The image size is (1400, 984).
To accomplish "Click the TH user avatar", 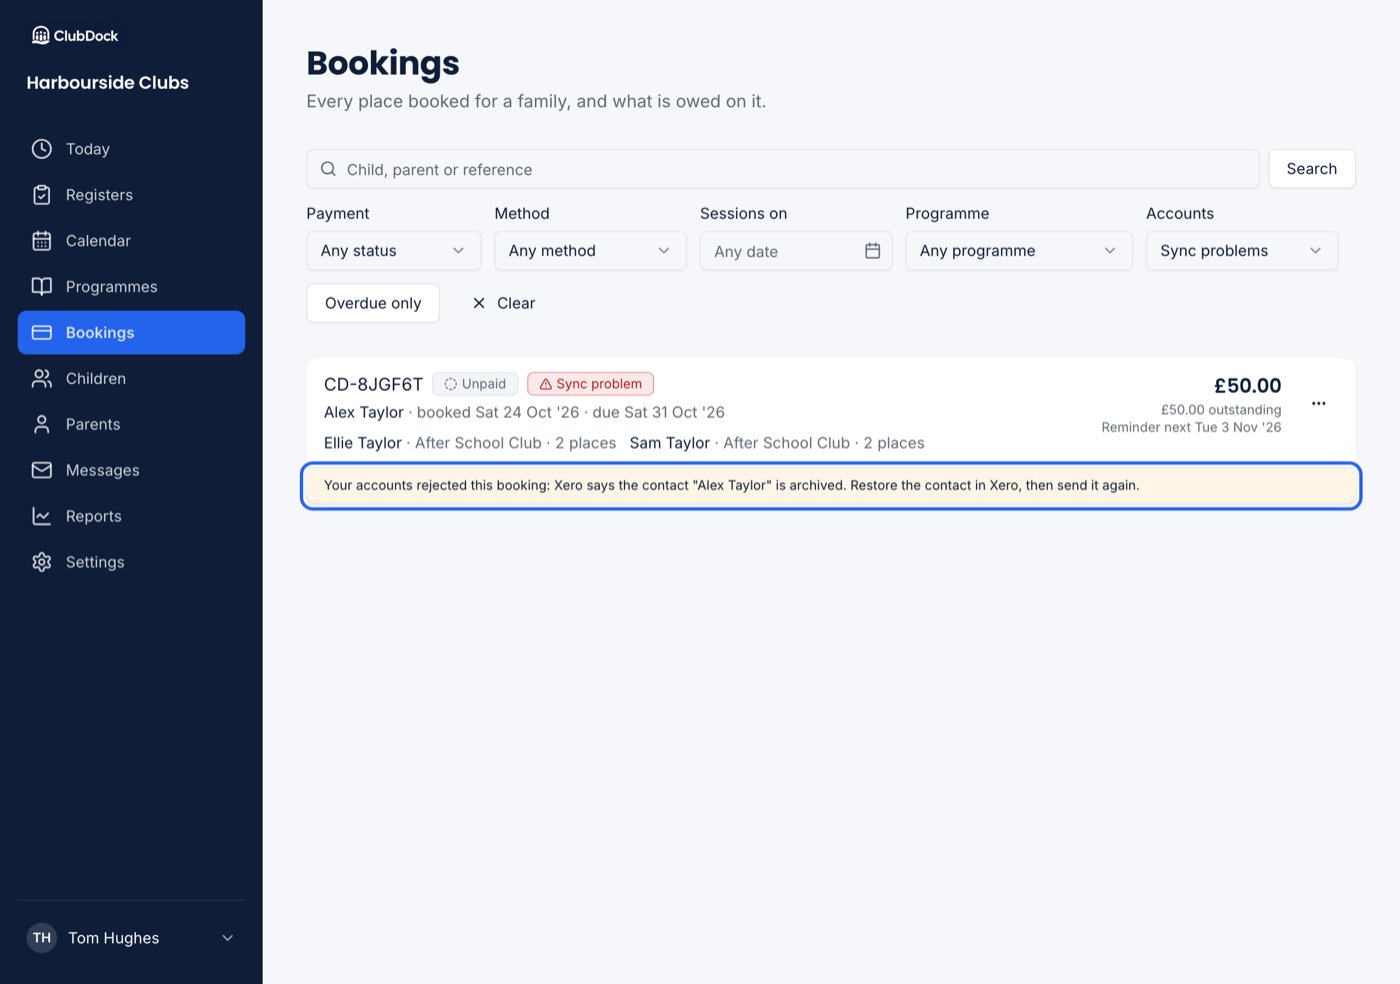I will (42, 938).
